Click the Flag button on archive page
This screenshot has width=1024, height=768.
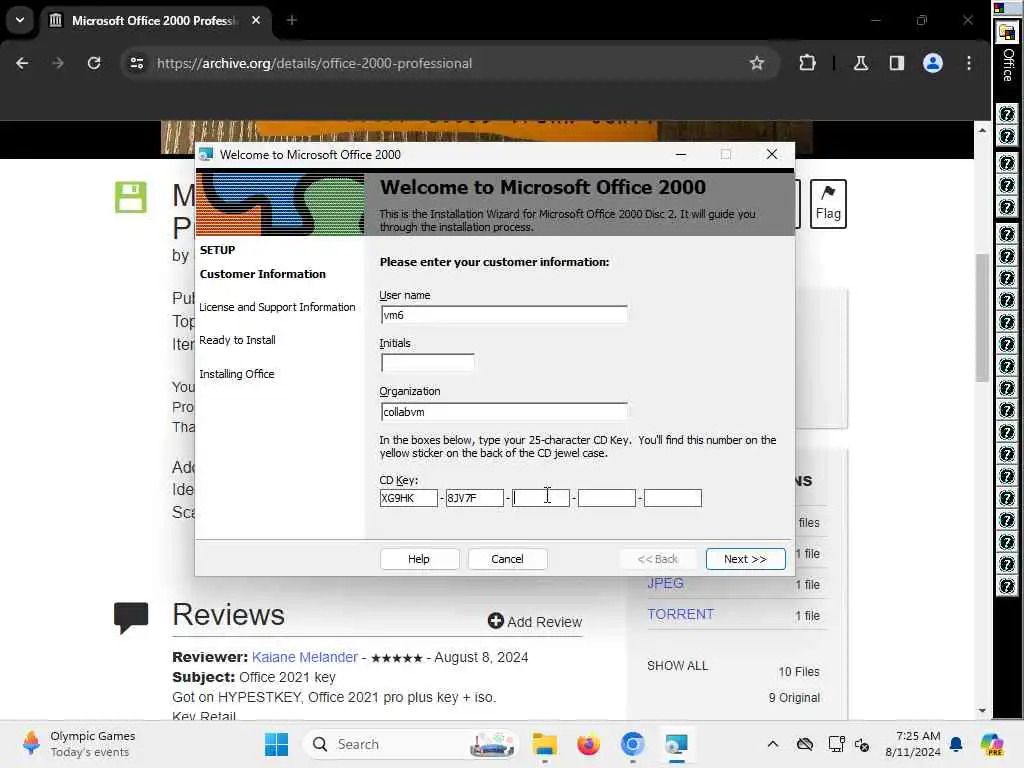click(x=828, y=204)
